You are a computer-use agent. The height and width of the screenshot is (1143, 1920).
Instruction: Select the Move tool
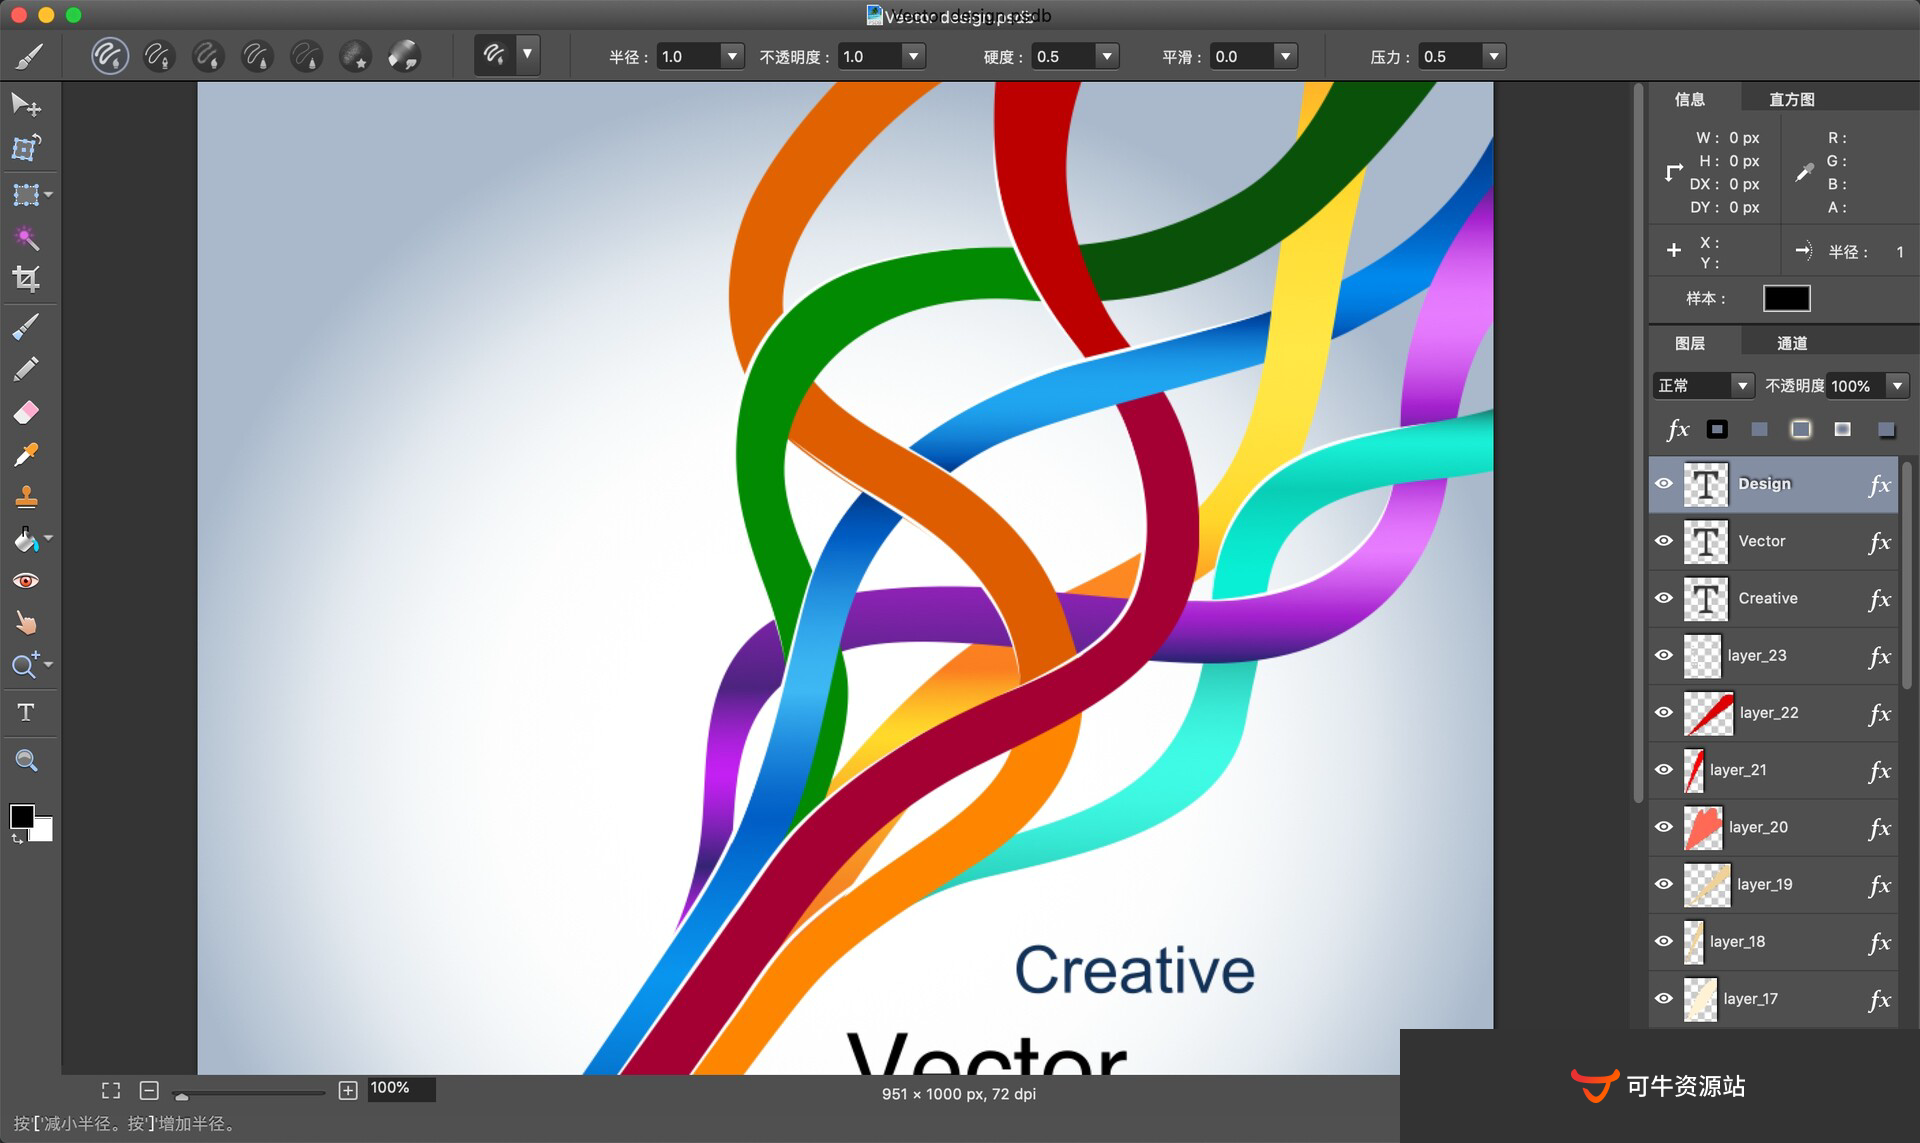(26, 105)
